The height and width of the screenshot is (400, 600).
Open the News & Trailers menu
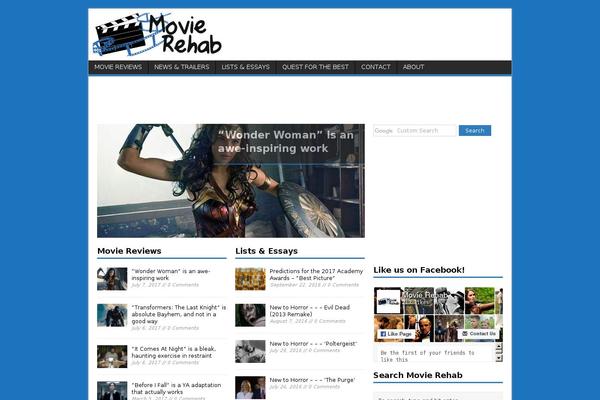(182, 67)
